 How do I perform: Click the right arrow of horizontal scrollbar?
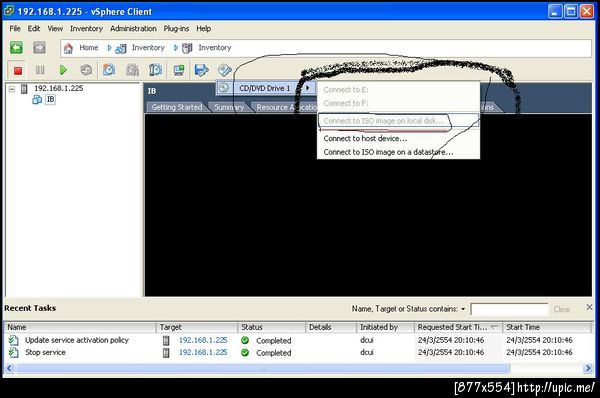[587, 369]
